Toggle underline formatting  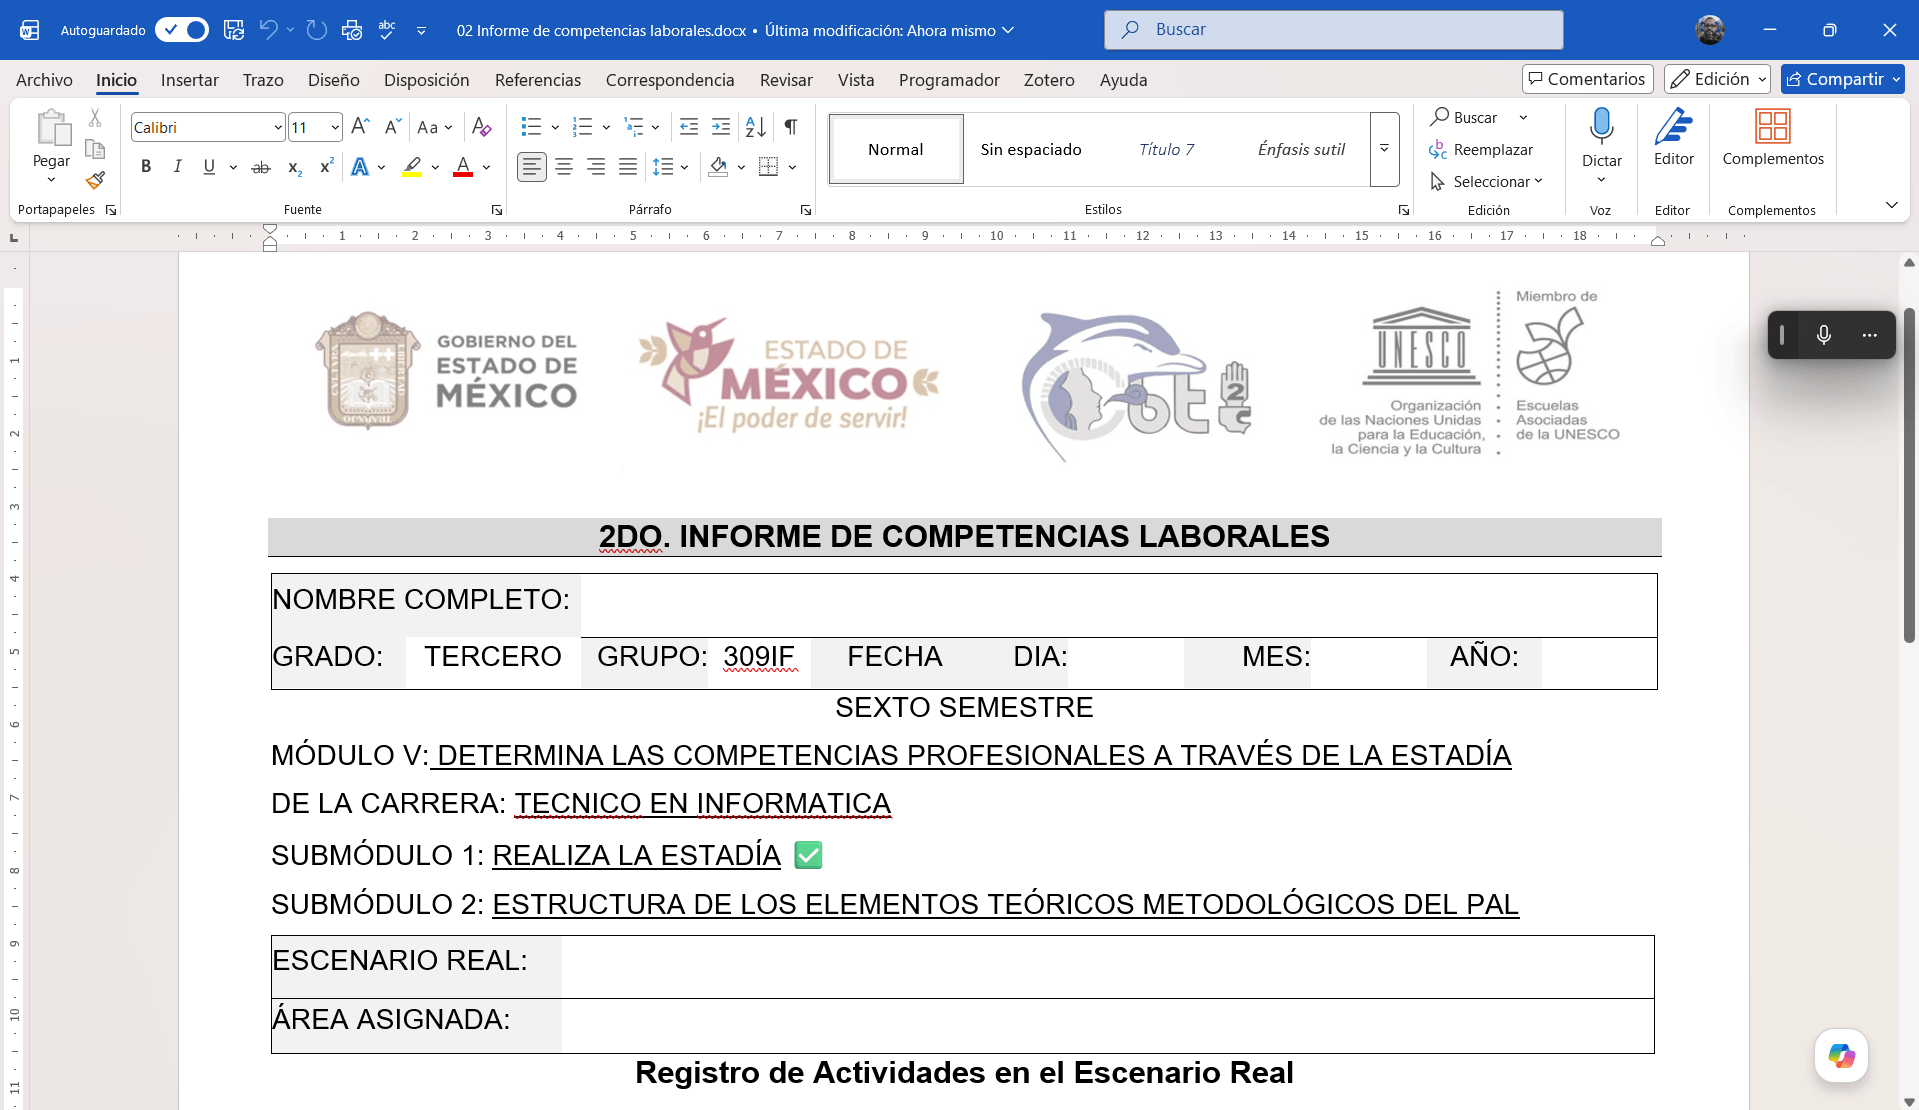[209, 167]
